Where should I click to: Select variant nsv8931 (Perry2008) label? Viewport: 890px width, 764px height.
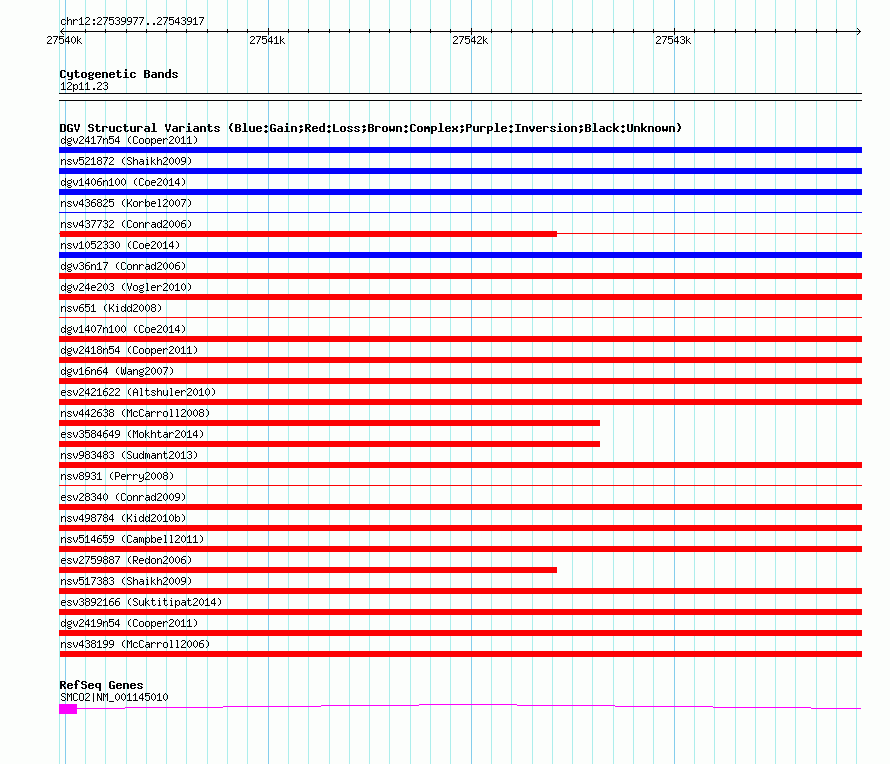[x=117, y=476]
